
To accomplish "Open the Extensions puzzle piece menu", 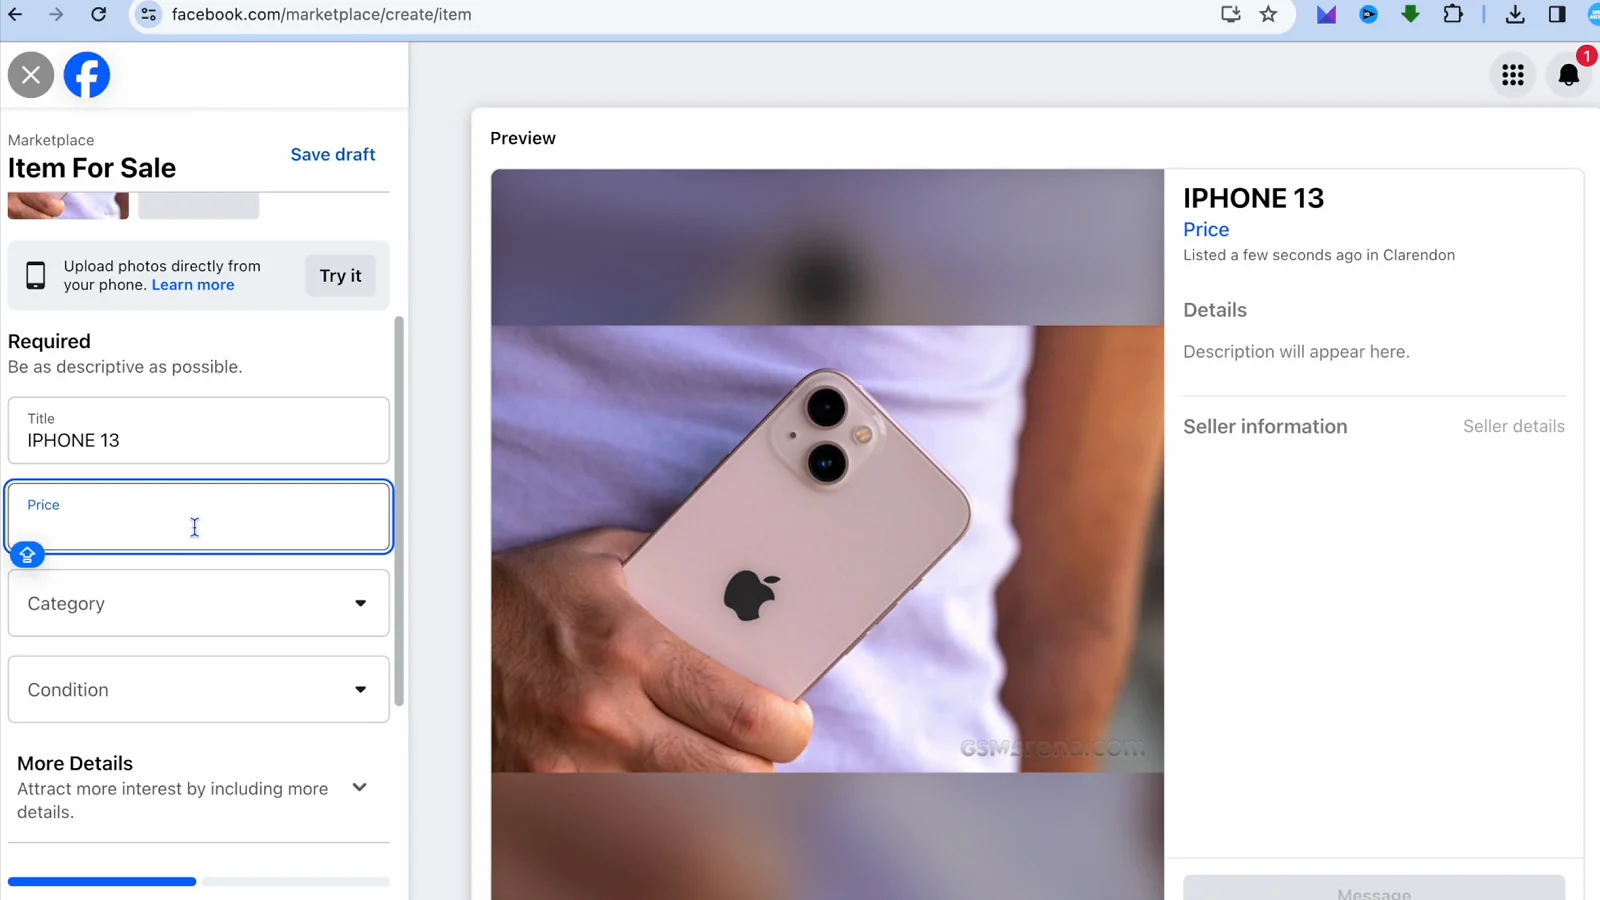I will [1453, 14].
